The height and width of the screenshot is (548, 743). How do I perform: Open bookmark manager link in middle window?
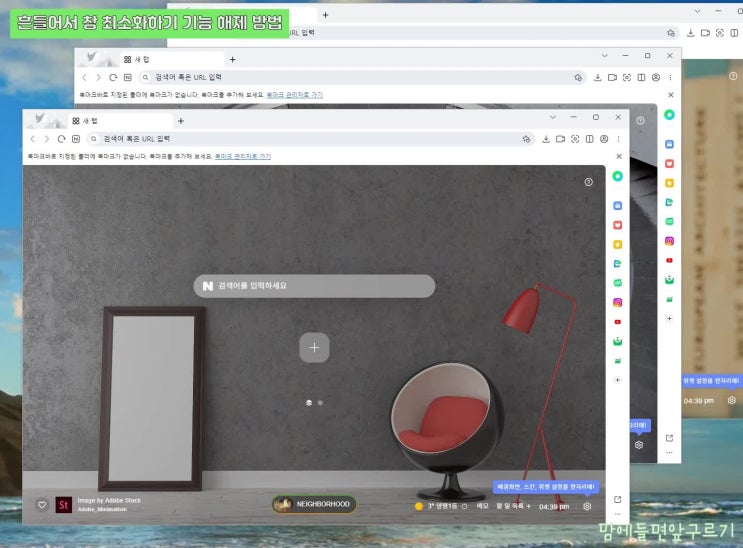(295, 95)
